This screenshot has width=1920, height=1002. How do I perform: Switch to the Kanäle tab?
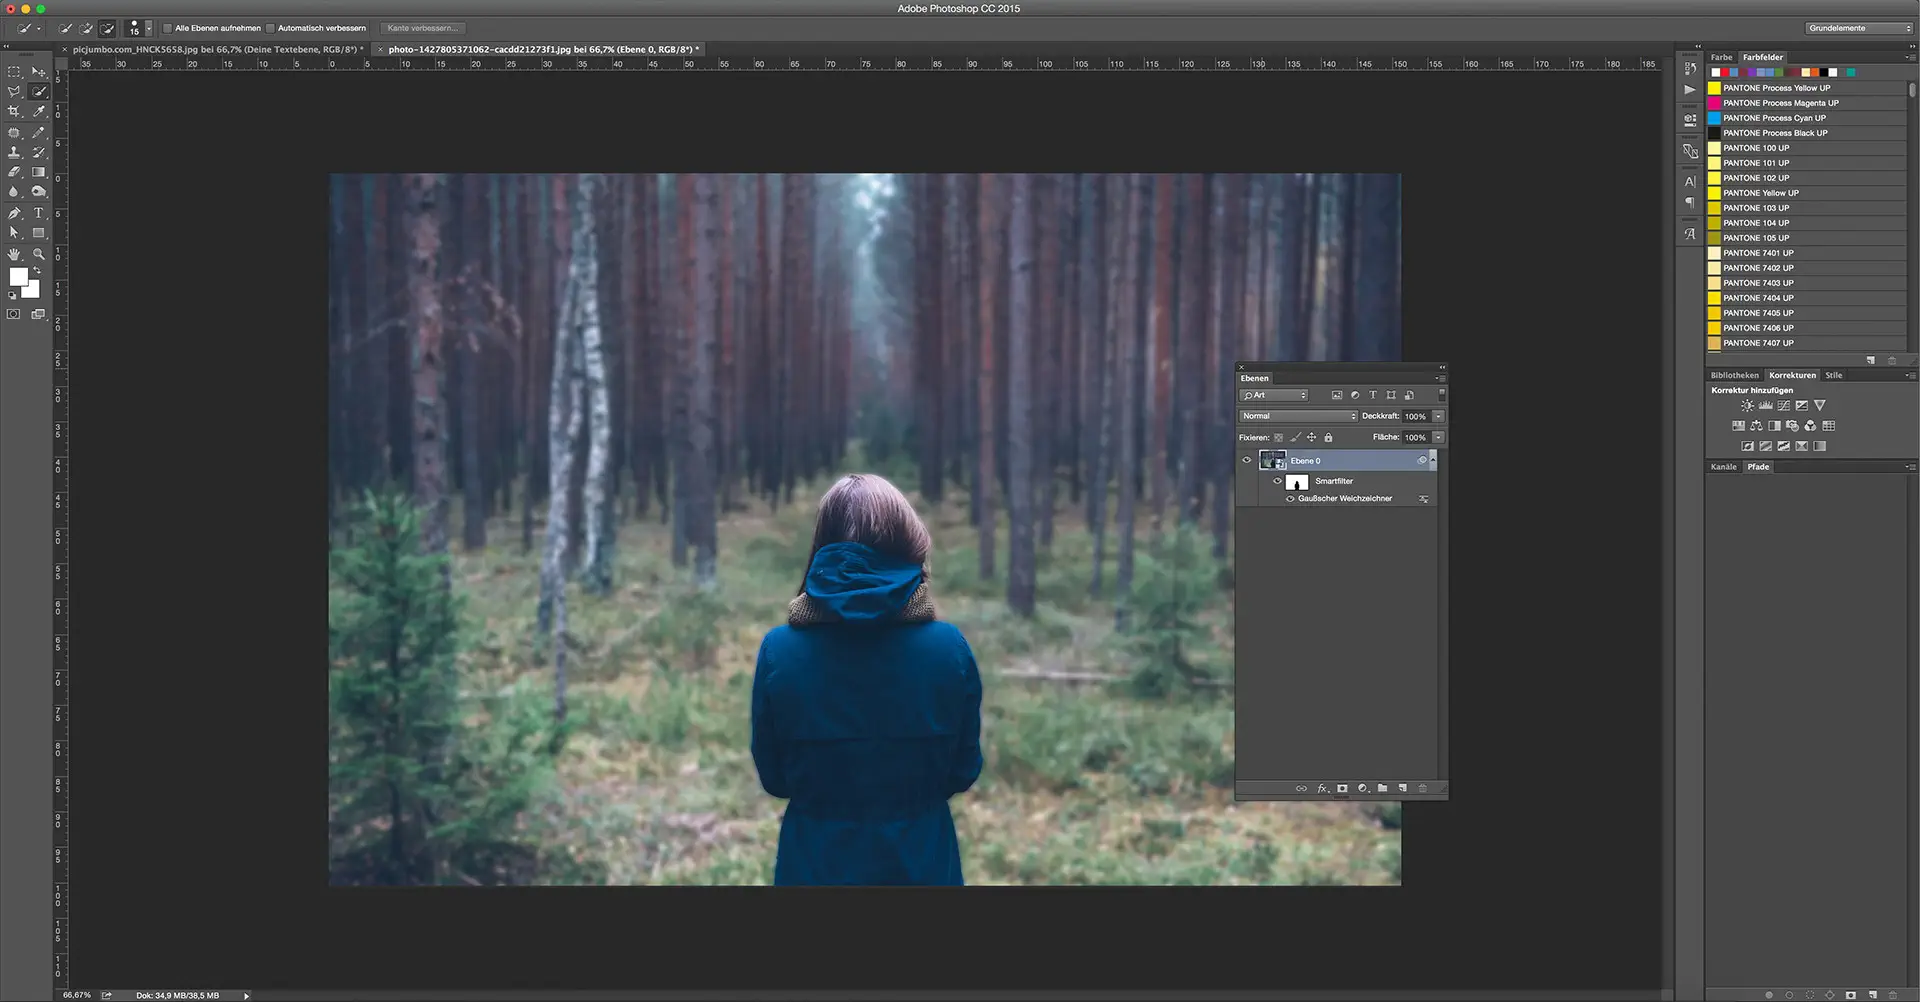click(1723, 466)
